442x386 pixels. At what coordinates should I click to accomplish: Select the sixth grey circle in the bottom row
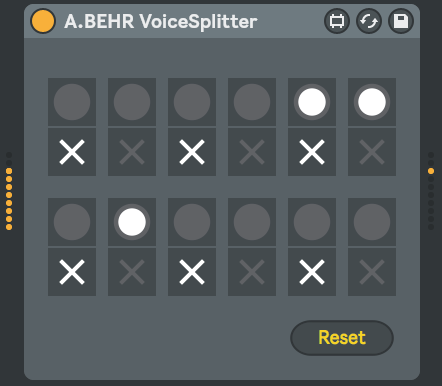(372, 222)
